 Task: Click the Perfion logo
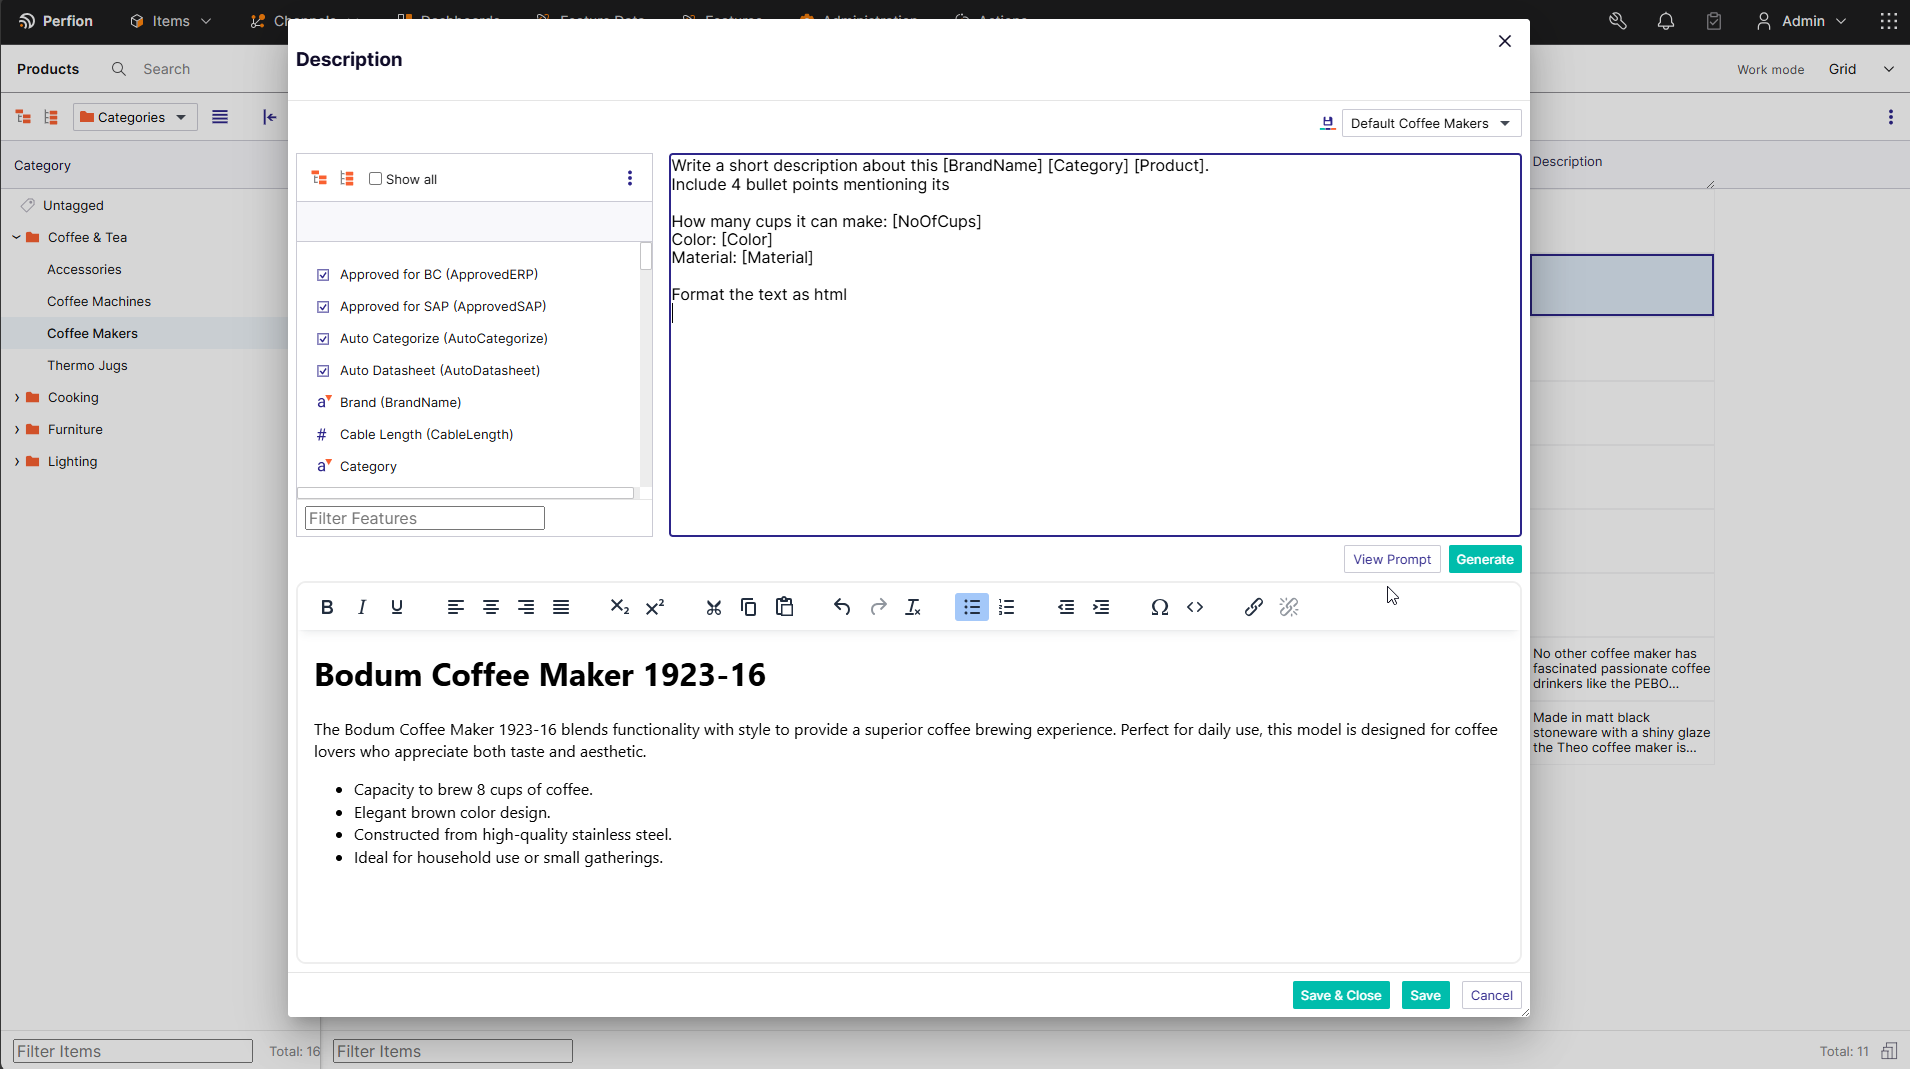(x=56, y=21)
